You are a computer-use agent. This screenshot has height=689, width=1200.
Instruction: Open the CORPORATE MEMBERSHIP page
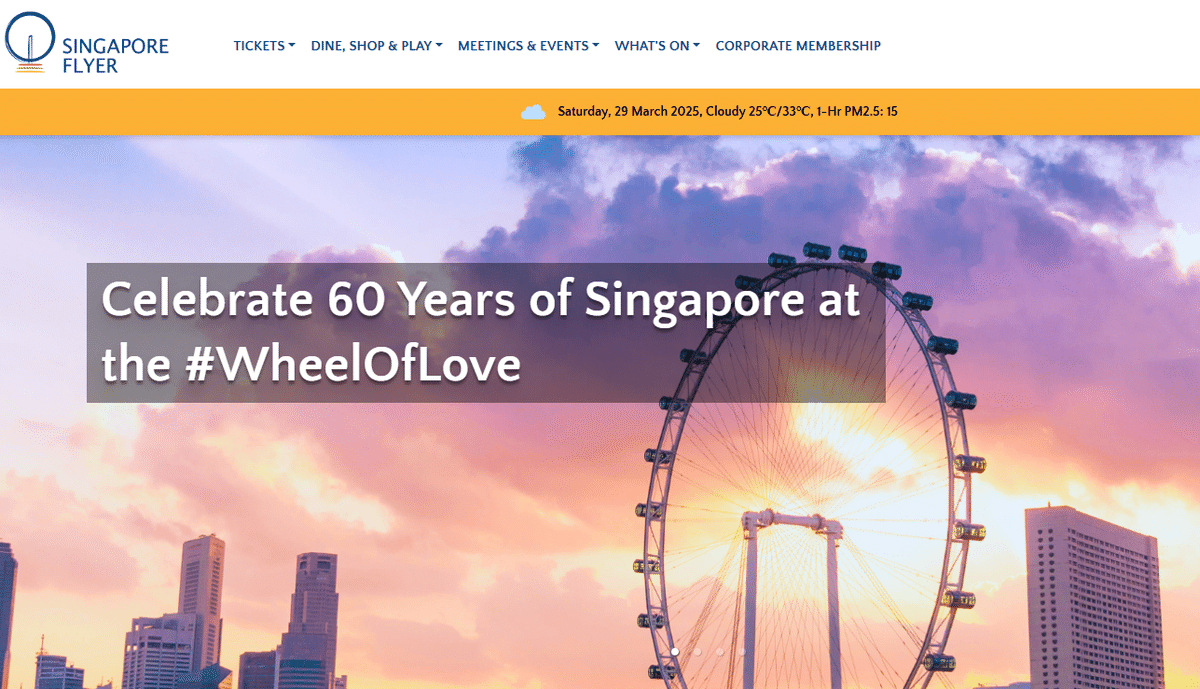click(x=798, y=46)
